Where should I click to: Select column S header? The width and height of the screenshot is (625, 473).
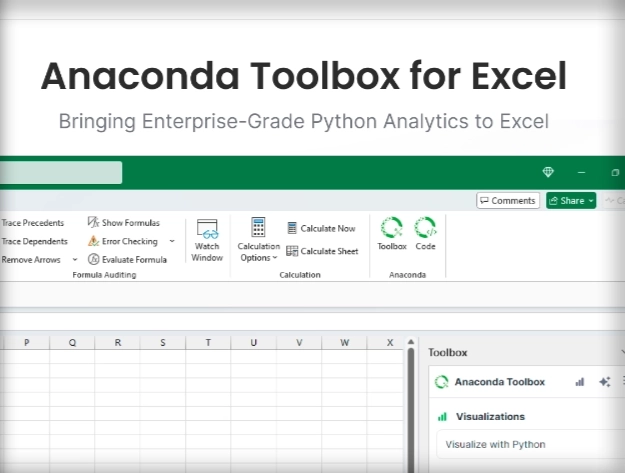click(163, 342)
